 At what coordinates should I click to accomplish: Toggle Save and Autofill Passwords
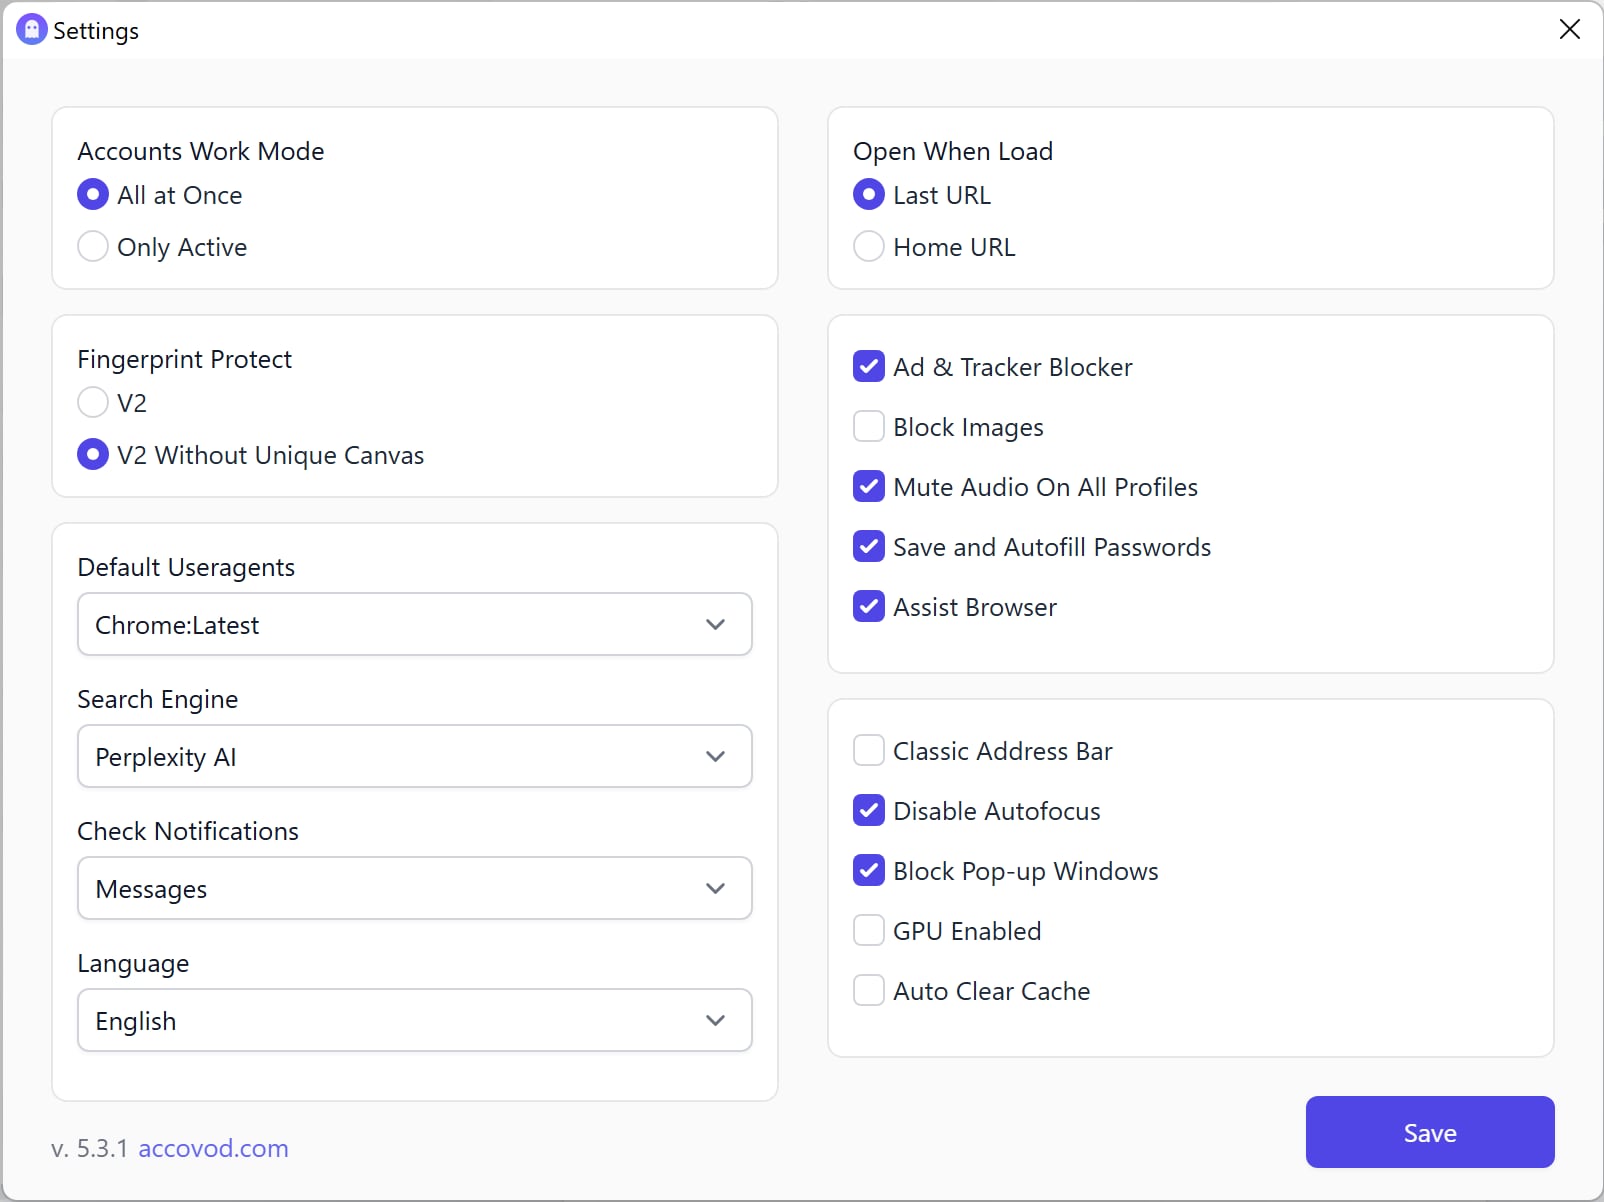pyautogui.click(x=869, y=547)
